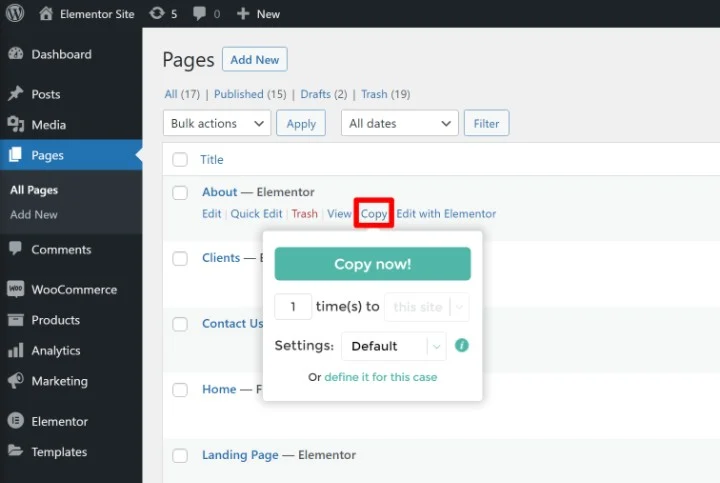The width and height of the screenshot is (720, 483).
Task: Click New in the admin bar
Action: [x=268, y=14]
